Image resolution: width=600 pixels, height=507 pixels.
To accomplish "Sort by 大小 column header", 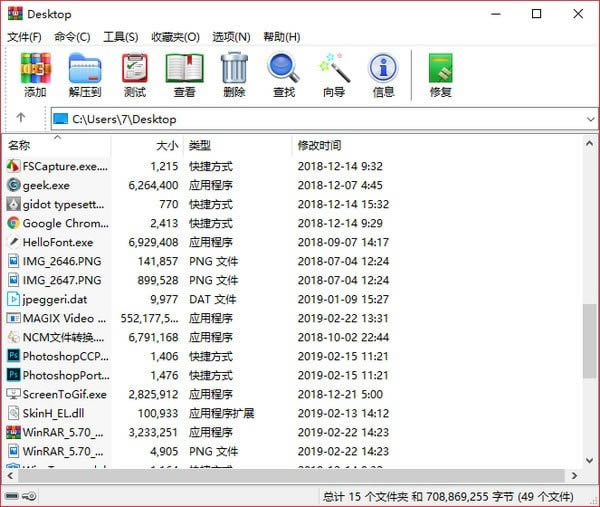I will [166, 145].
